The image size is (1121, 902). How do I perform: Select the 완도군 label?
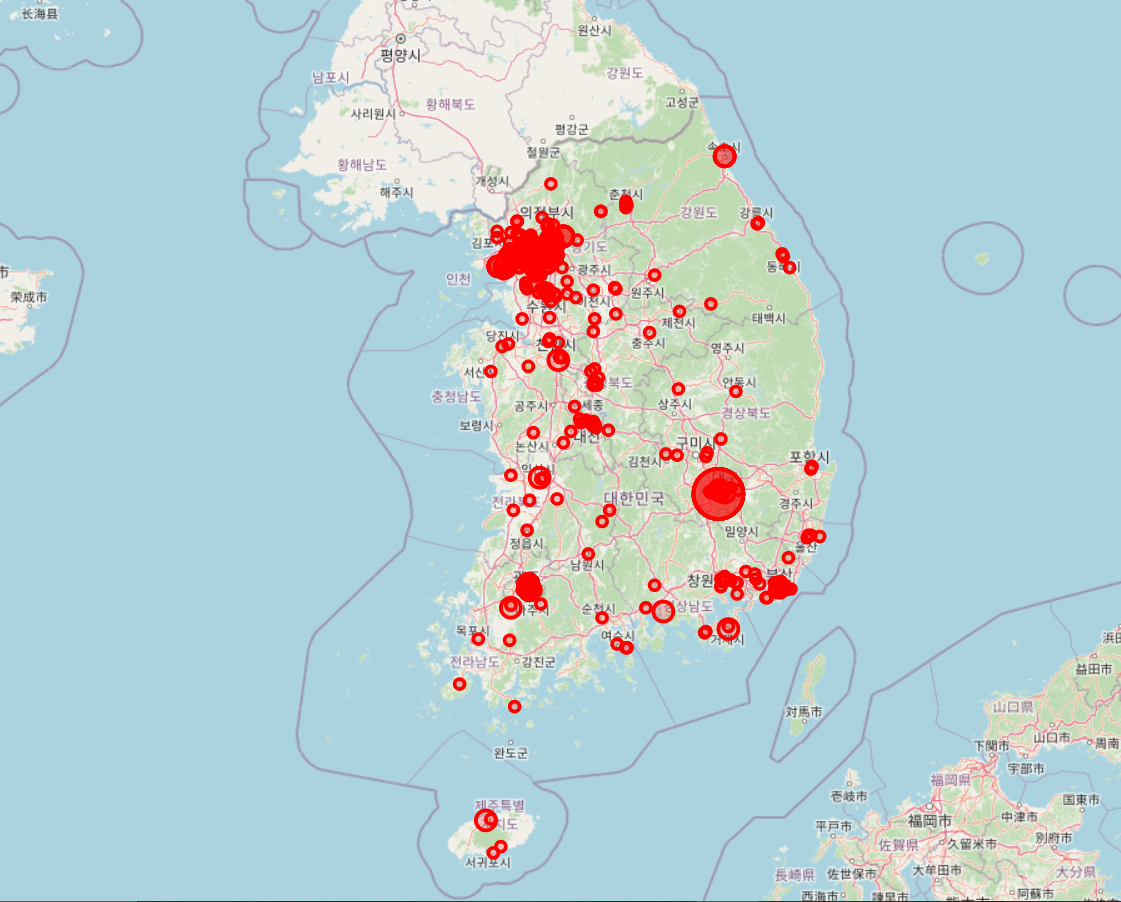[510, 753]
